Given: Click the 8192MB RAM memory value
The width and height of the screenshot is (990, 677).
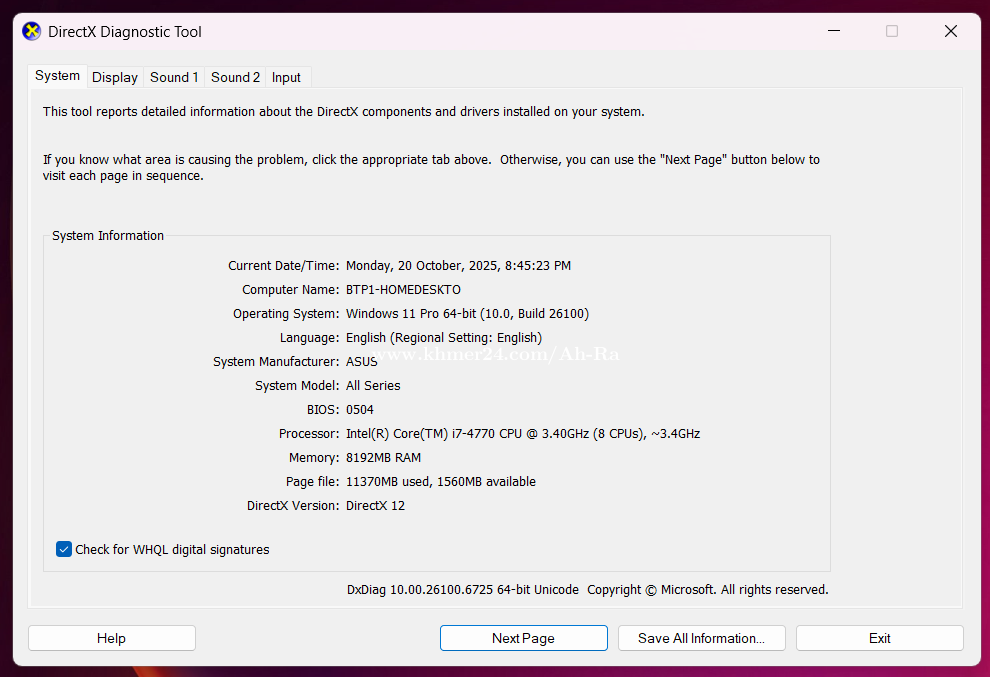Looking at the screenshot, I should coord(383,458).
